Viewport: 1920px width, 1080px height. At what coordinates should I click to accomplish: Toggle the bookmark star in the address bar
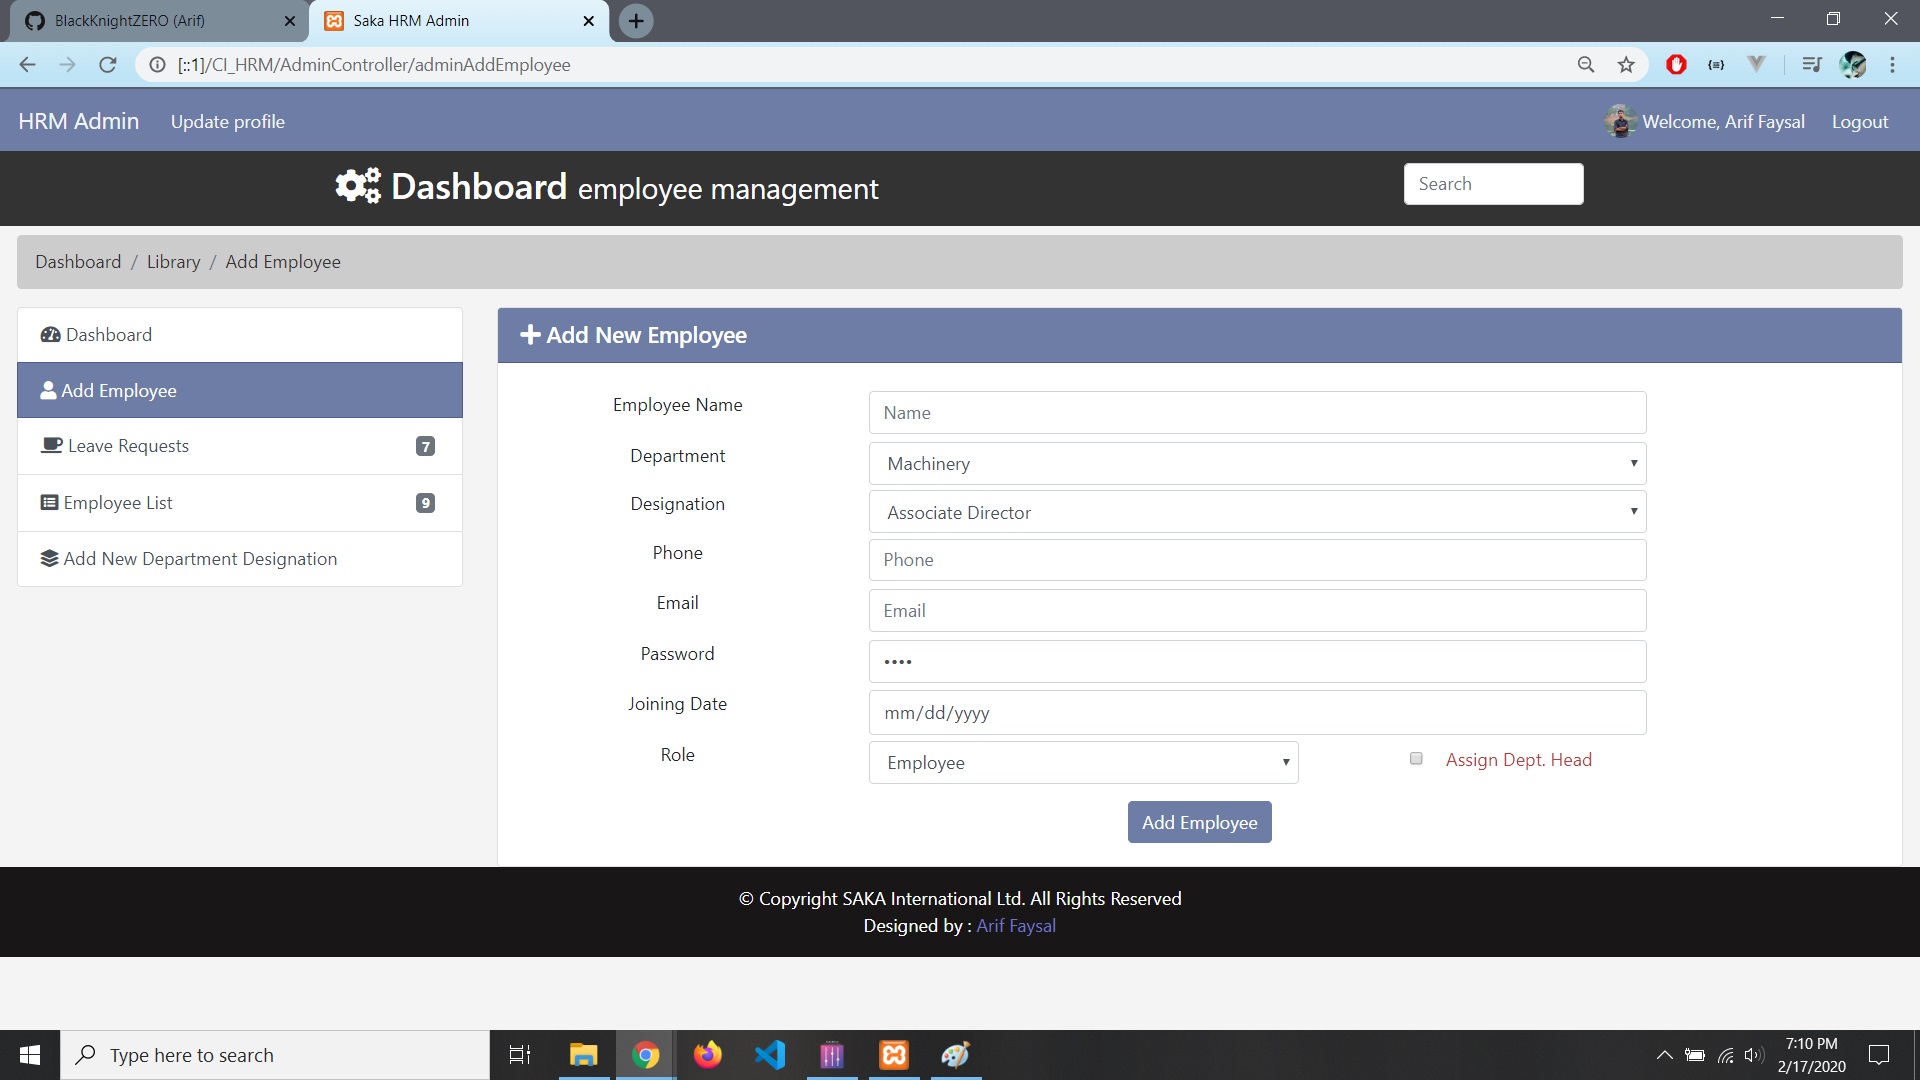(1626, 64)
